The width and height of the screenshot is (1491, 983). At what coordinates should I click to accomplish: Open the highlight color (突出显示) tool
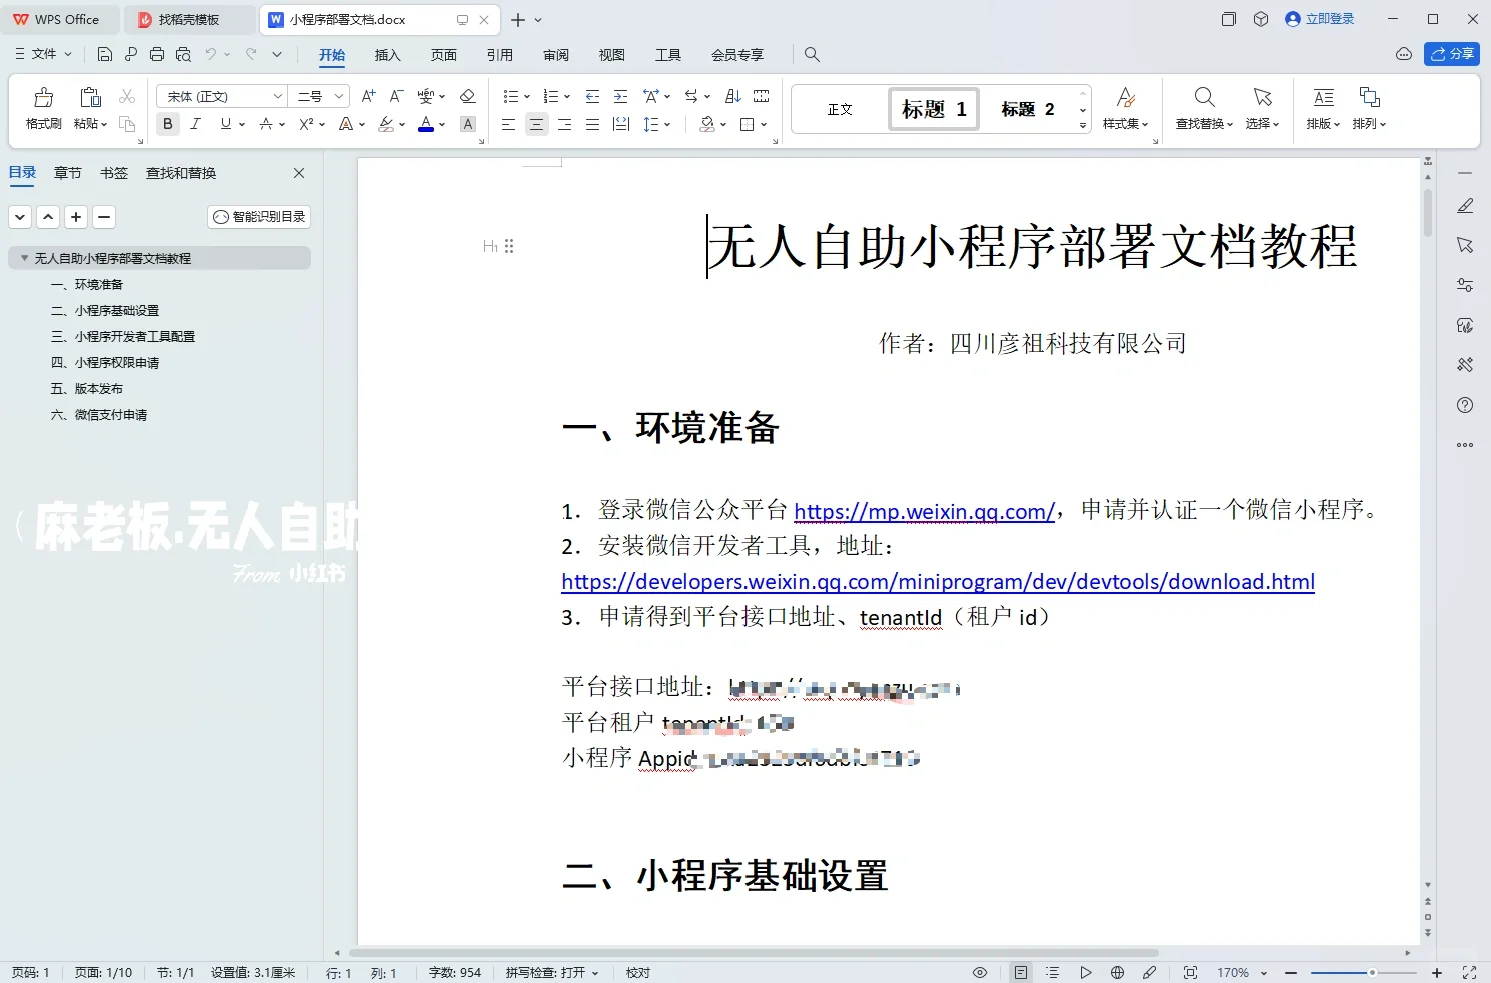tap(388, 124)
